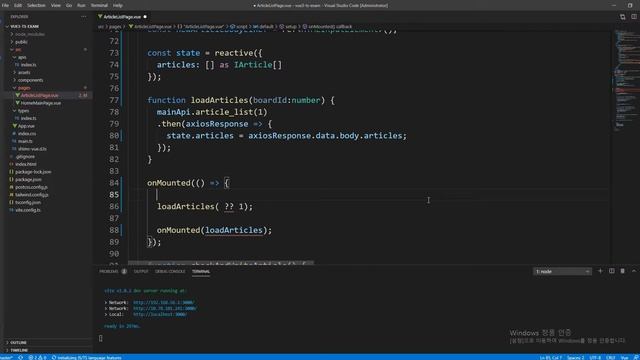The width and height of the screenshot is (640, 360).
Task: Open shims-vue.d.ts in the explorer
Action: tap(32, 149)
